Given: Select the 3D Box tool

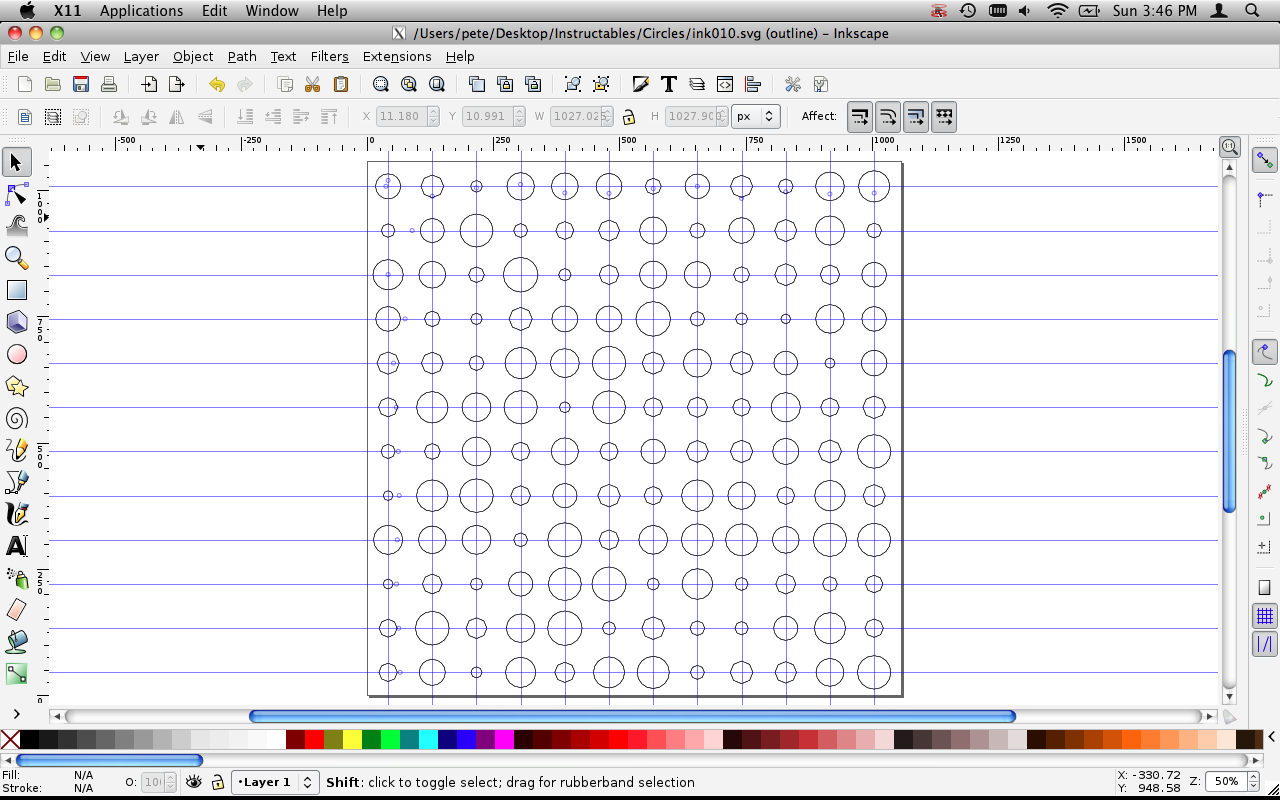Looking at the screenshot, I should [x=17, y=322].
